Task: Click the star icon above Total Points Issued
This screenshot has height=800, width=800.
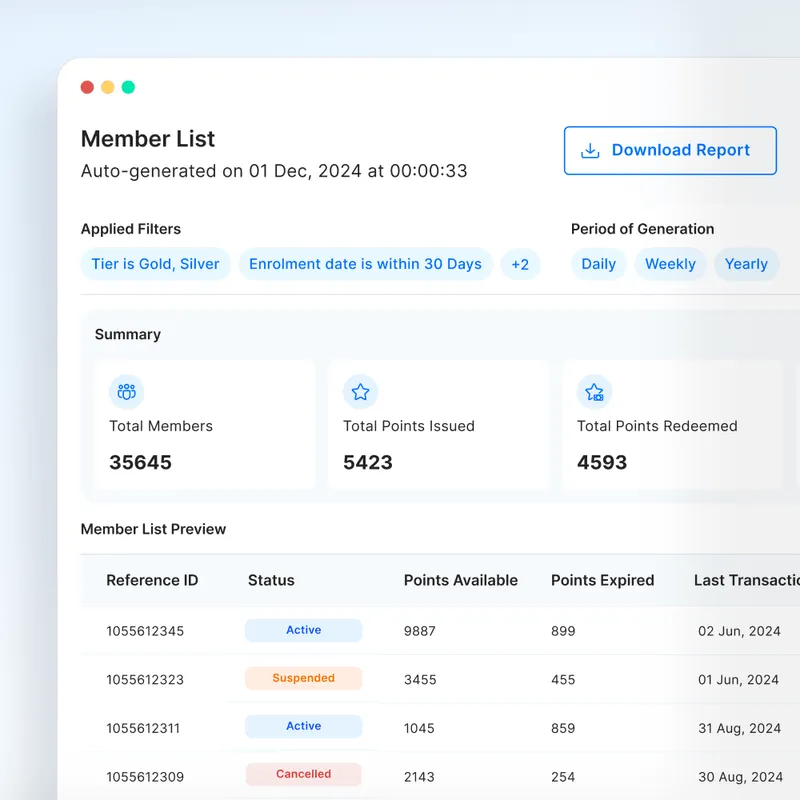Action: coord(360,392)
